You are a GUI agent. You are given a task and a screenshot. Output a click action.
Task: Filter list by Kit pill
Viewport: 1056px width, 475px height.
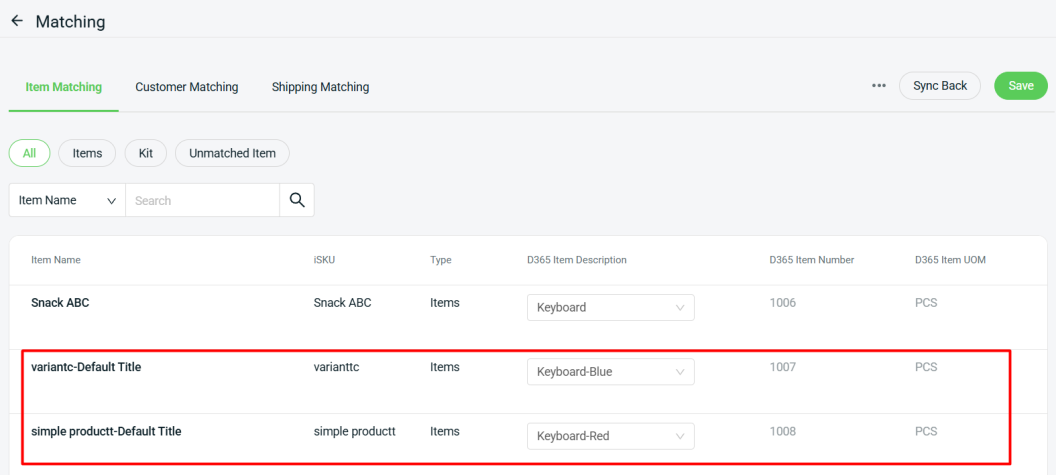[146, 153]
